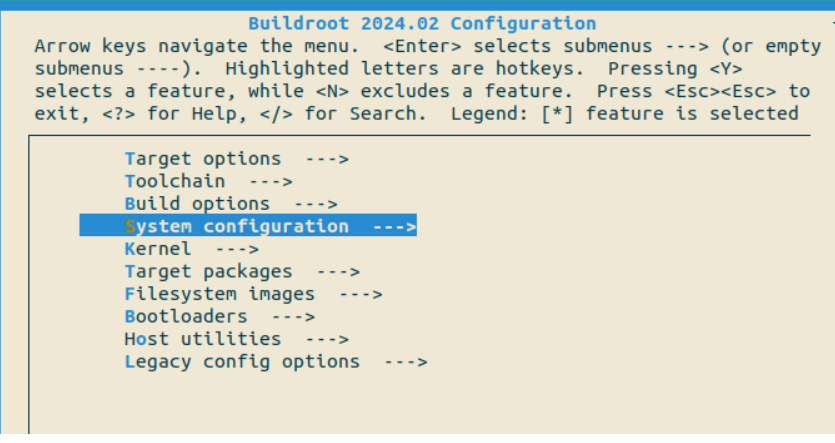Expand Target packages via its arrow
The height and width of the screenshot is (443, 835).
pos(338,271)
